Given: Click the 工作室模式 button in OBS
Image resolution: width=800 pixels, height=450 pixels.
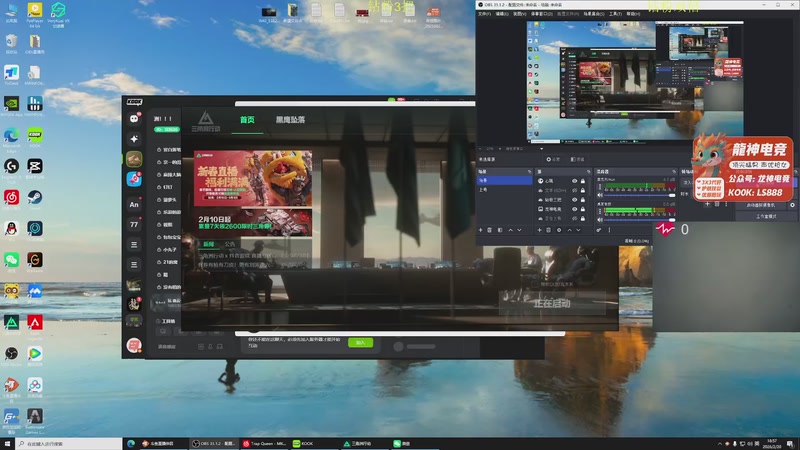Looking at the screenshot, I should point(766,216).
